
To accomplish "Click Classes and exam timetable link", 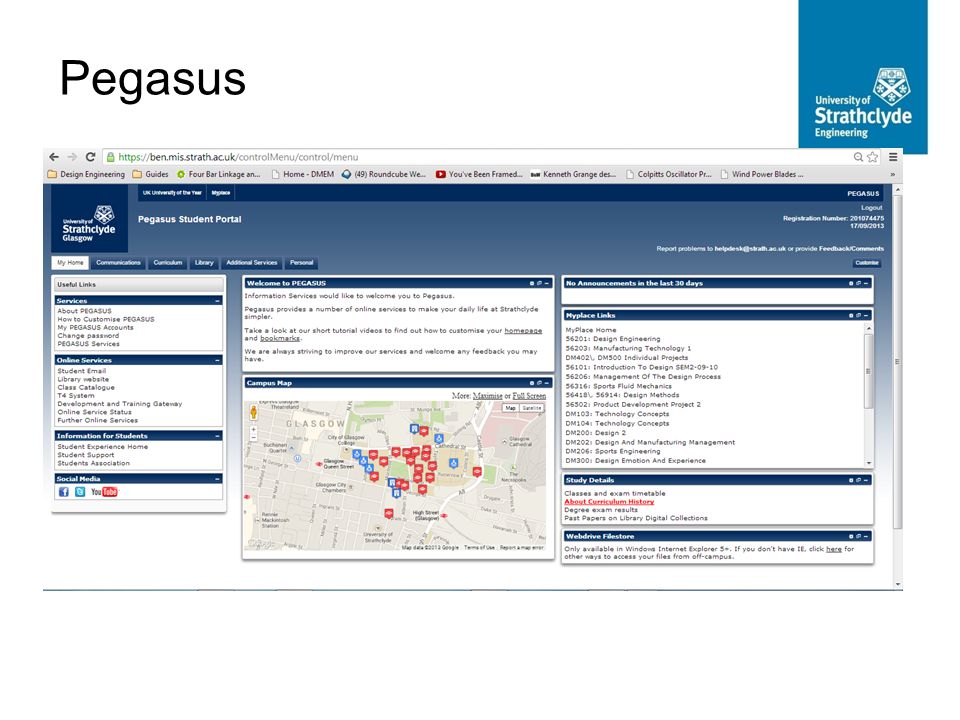I will coord(615,493).
